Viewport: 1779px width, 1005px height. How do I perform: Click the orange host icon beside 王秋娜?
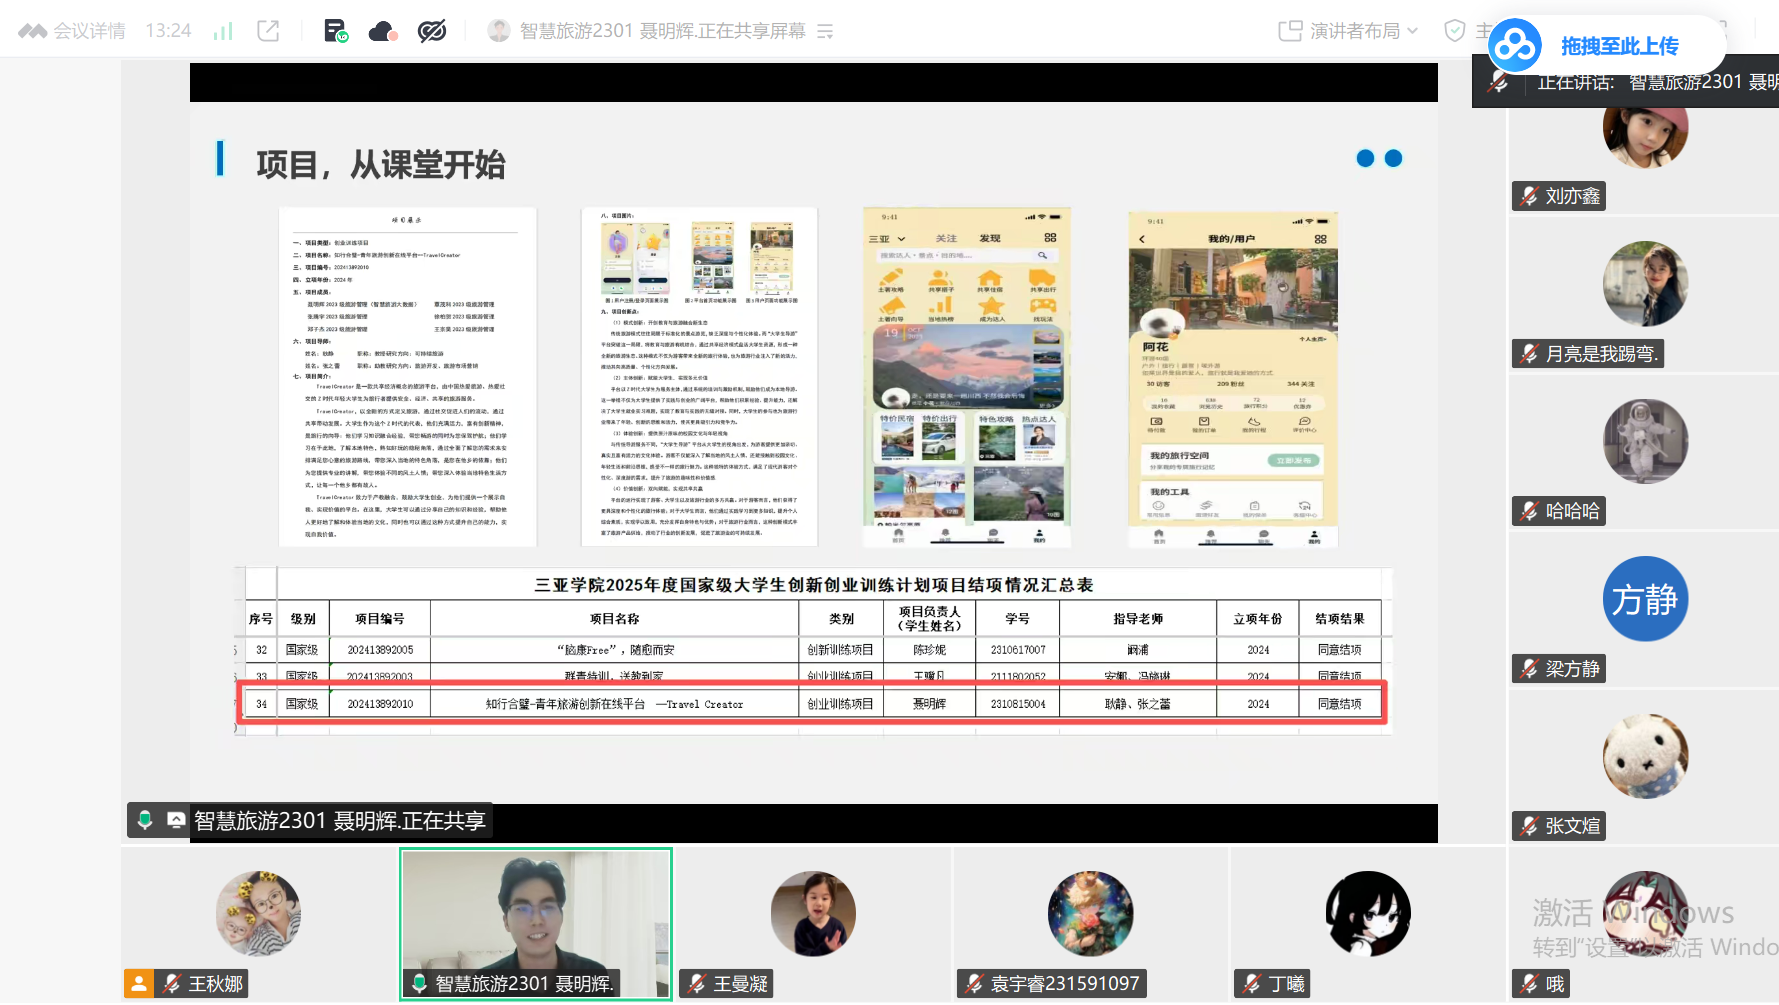pos(139,984)
